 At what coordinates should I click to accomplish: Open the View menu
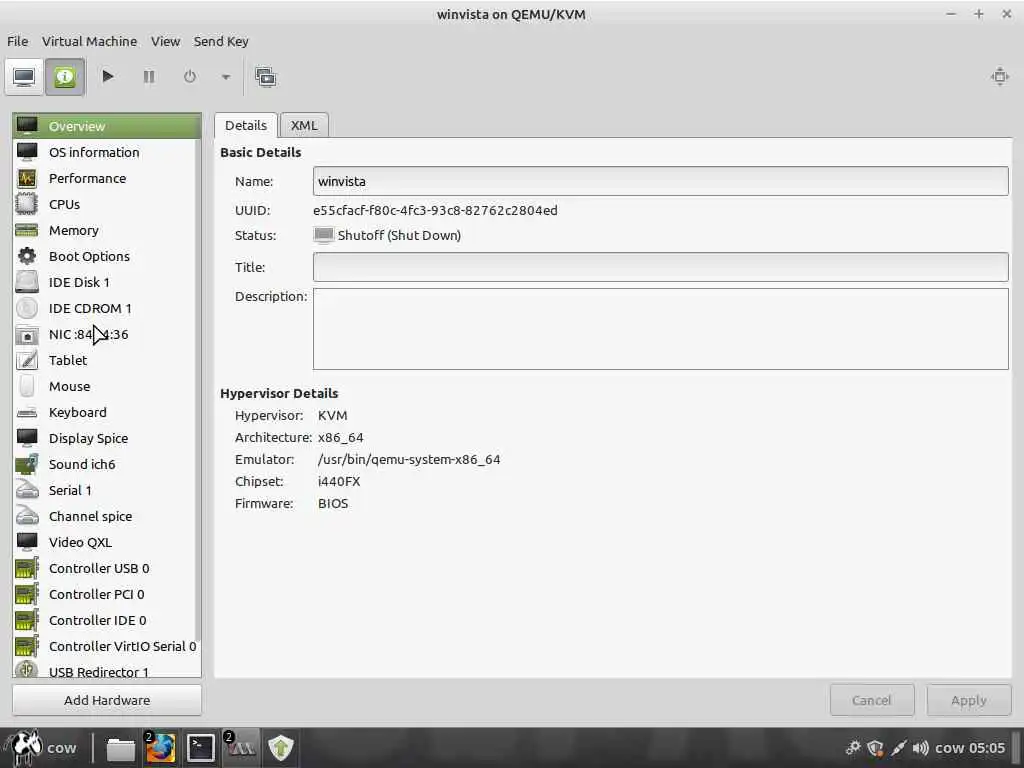(x=165, y=41)
